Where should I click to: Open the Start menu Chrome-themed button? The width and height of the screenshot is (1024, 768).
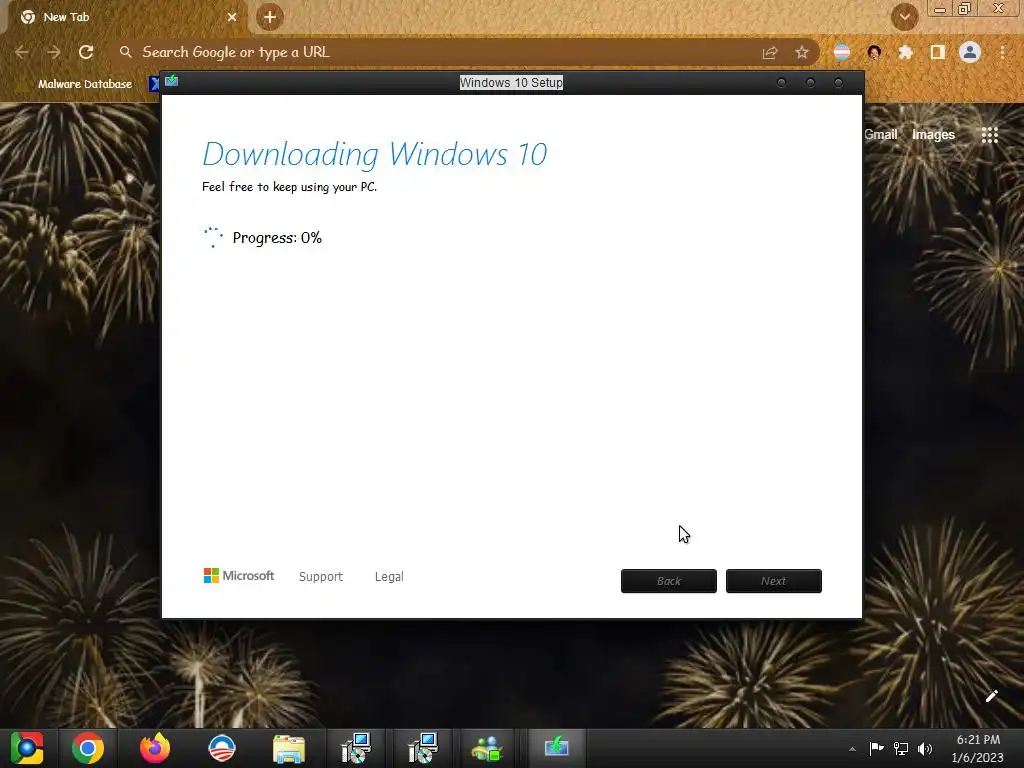tap(27, 748)
